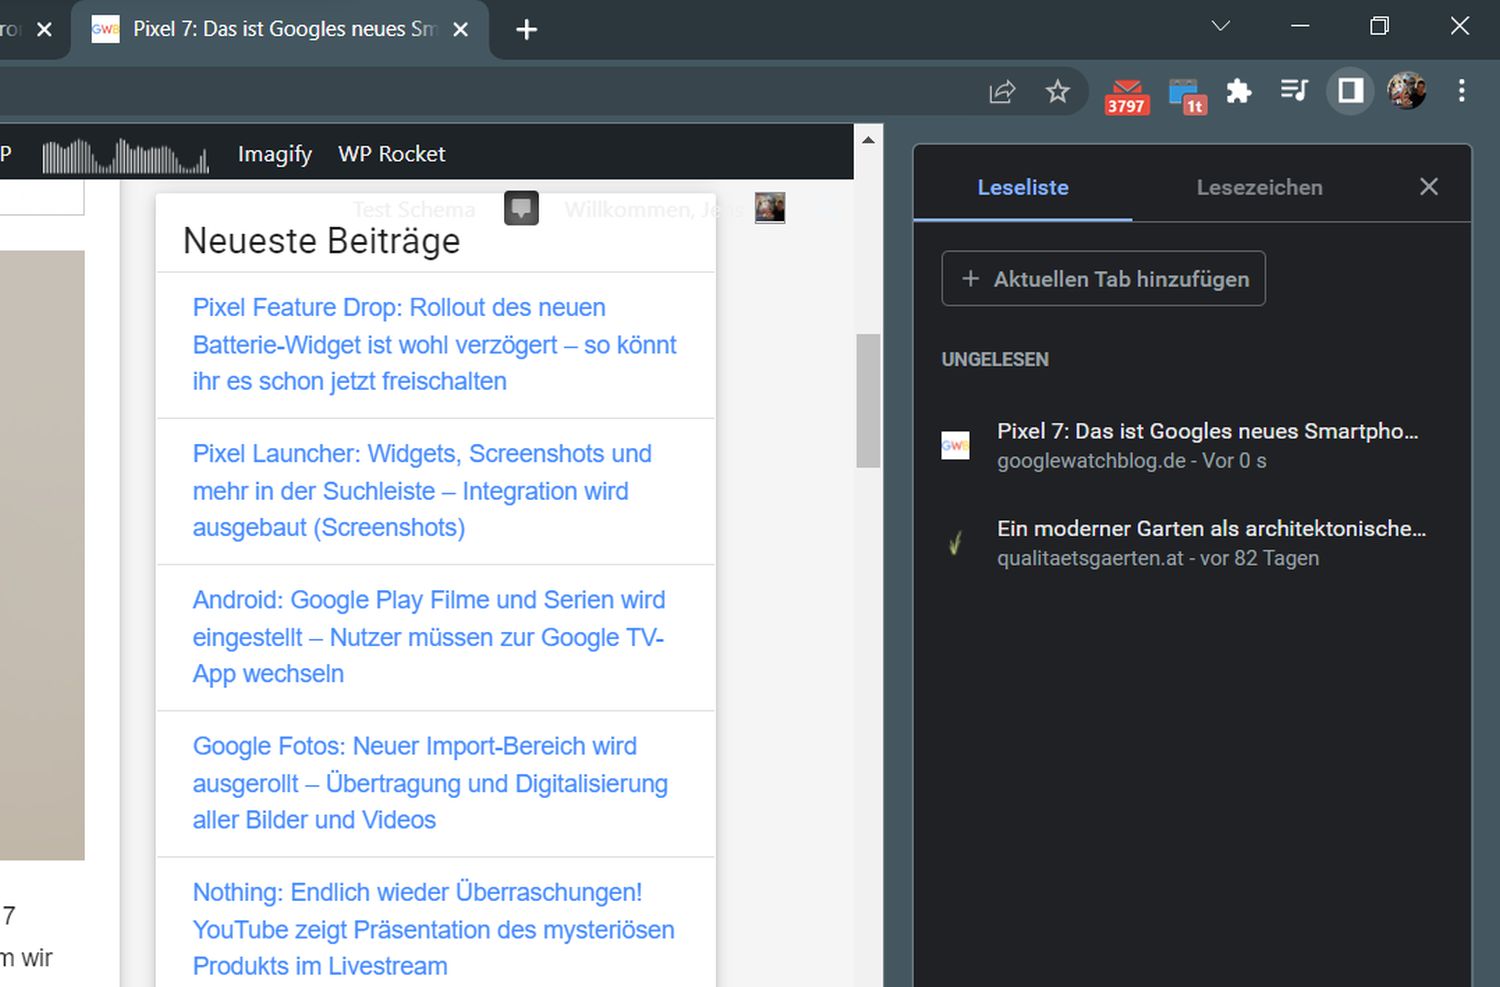
Task: Expand the tab search chevron
Action: [x=1220, y=26]
